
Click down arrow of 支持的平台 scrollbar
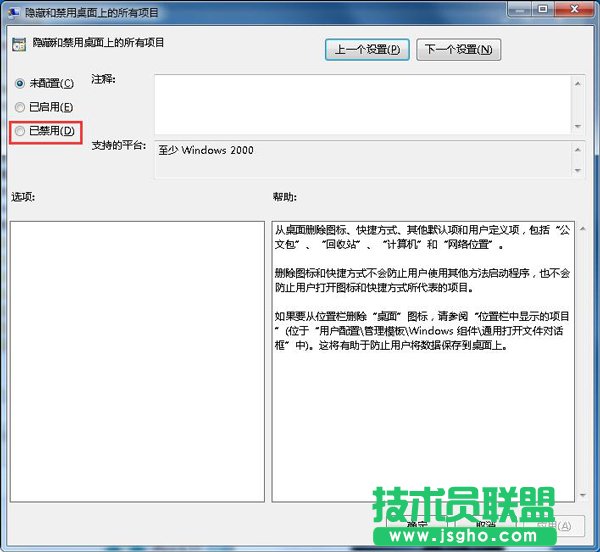(578, 170)
